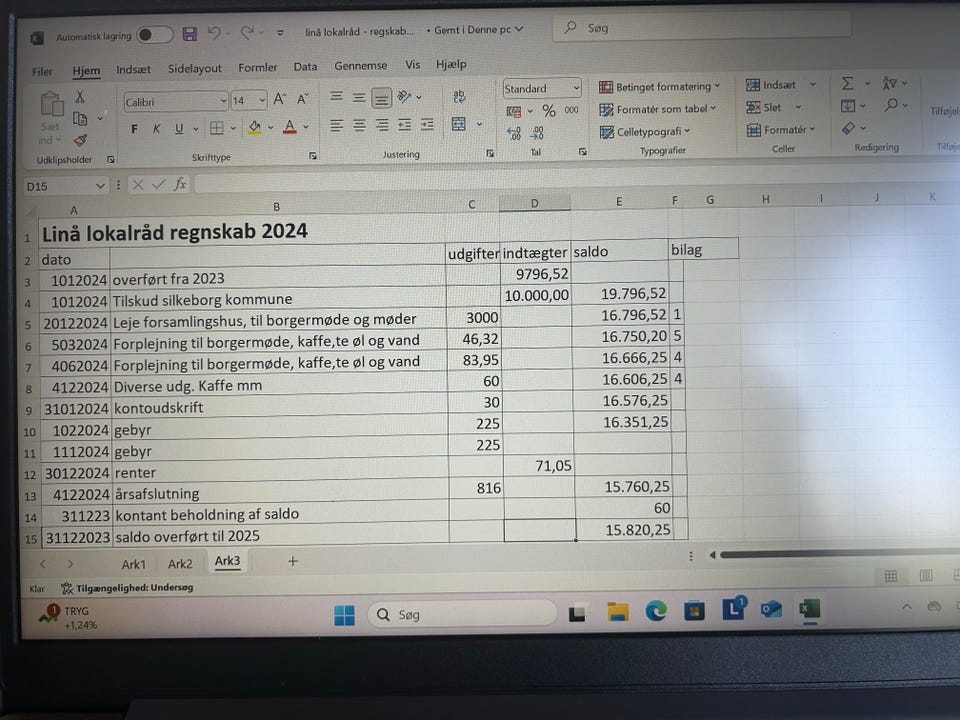Screen dimensions: 960x720
Task: Click the Name Box showing D15
Action: (x=66, y=186)
